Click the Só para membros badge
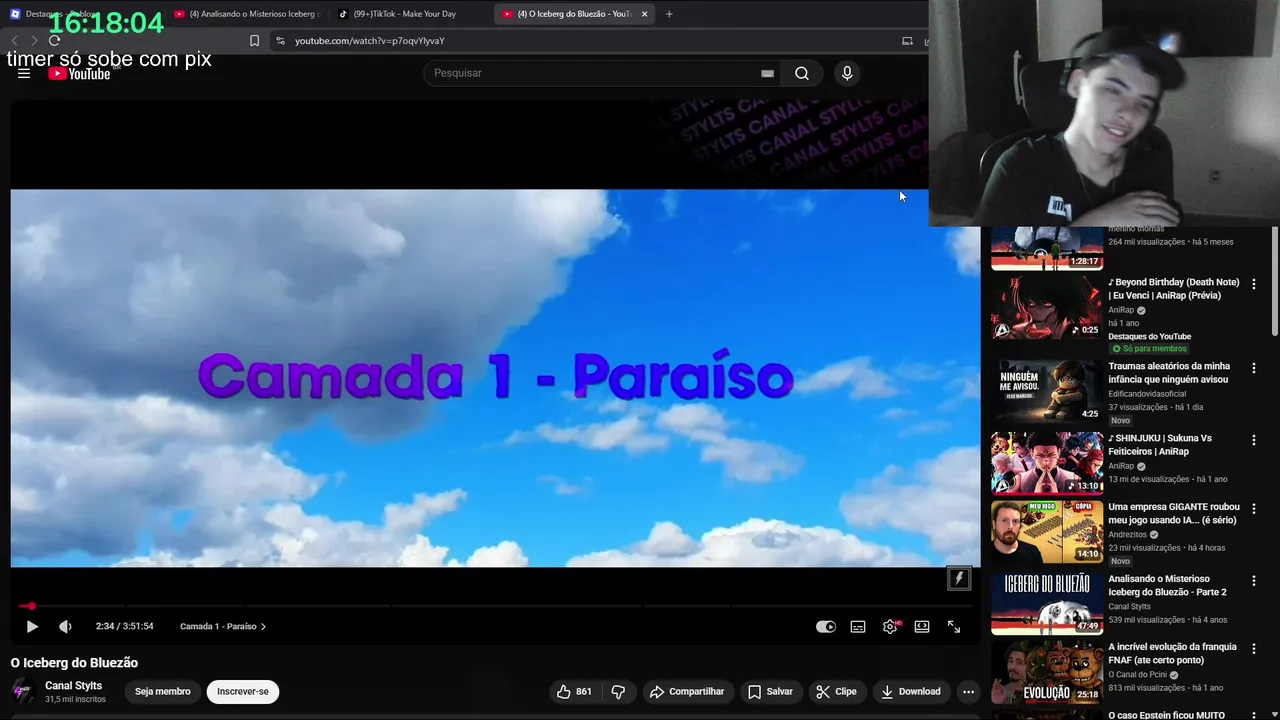This screenshot has width=1280, height=720. click(1149, 349)
